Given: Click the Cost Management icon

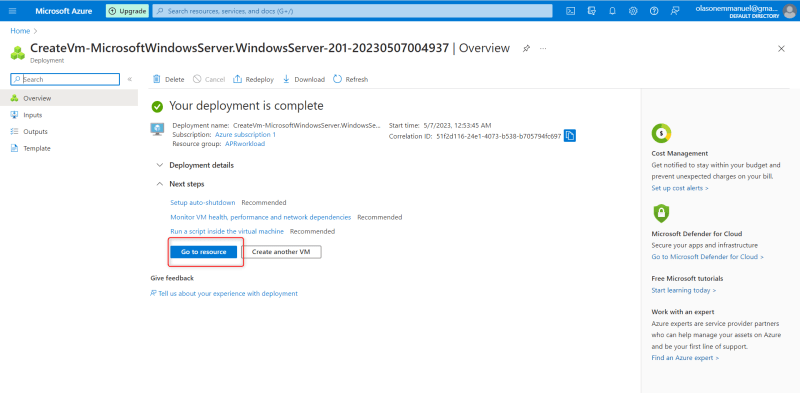Looking at the screenshot, I should tap(661, 134).
